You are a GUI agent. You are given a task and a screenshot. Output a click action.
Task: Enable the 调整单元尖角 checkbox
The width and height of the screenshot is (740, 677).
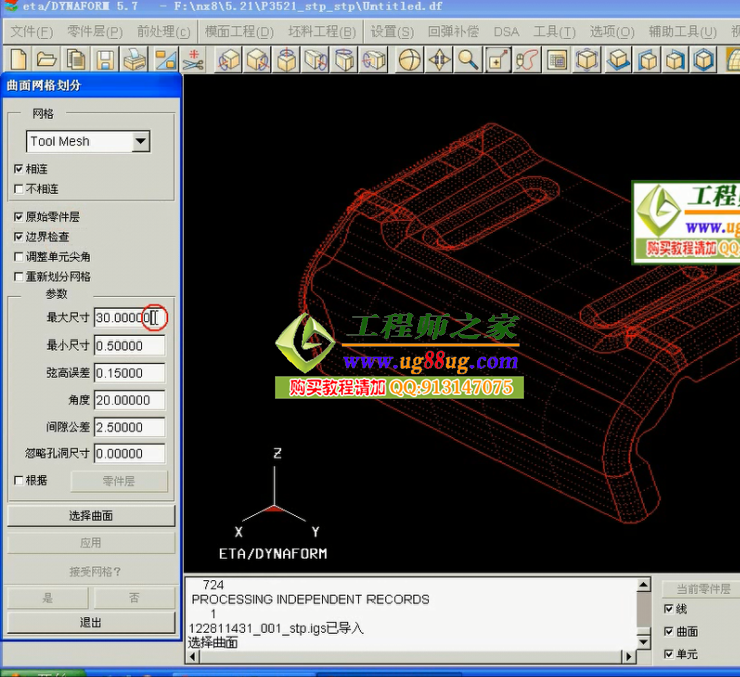18,257
